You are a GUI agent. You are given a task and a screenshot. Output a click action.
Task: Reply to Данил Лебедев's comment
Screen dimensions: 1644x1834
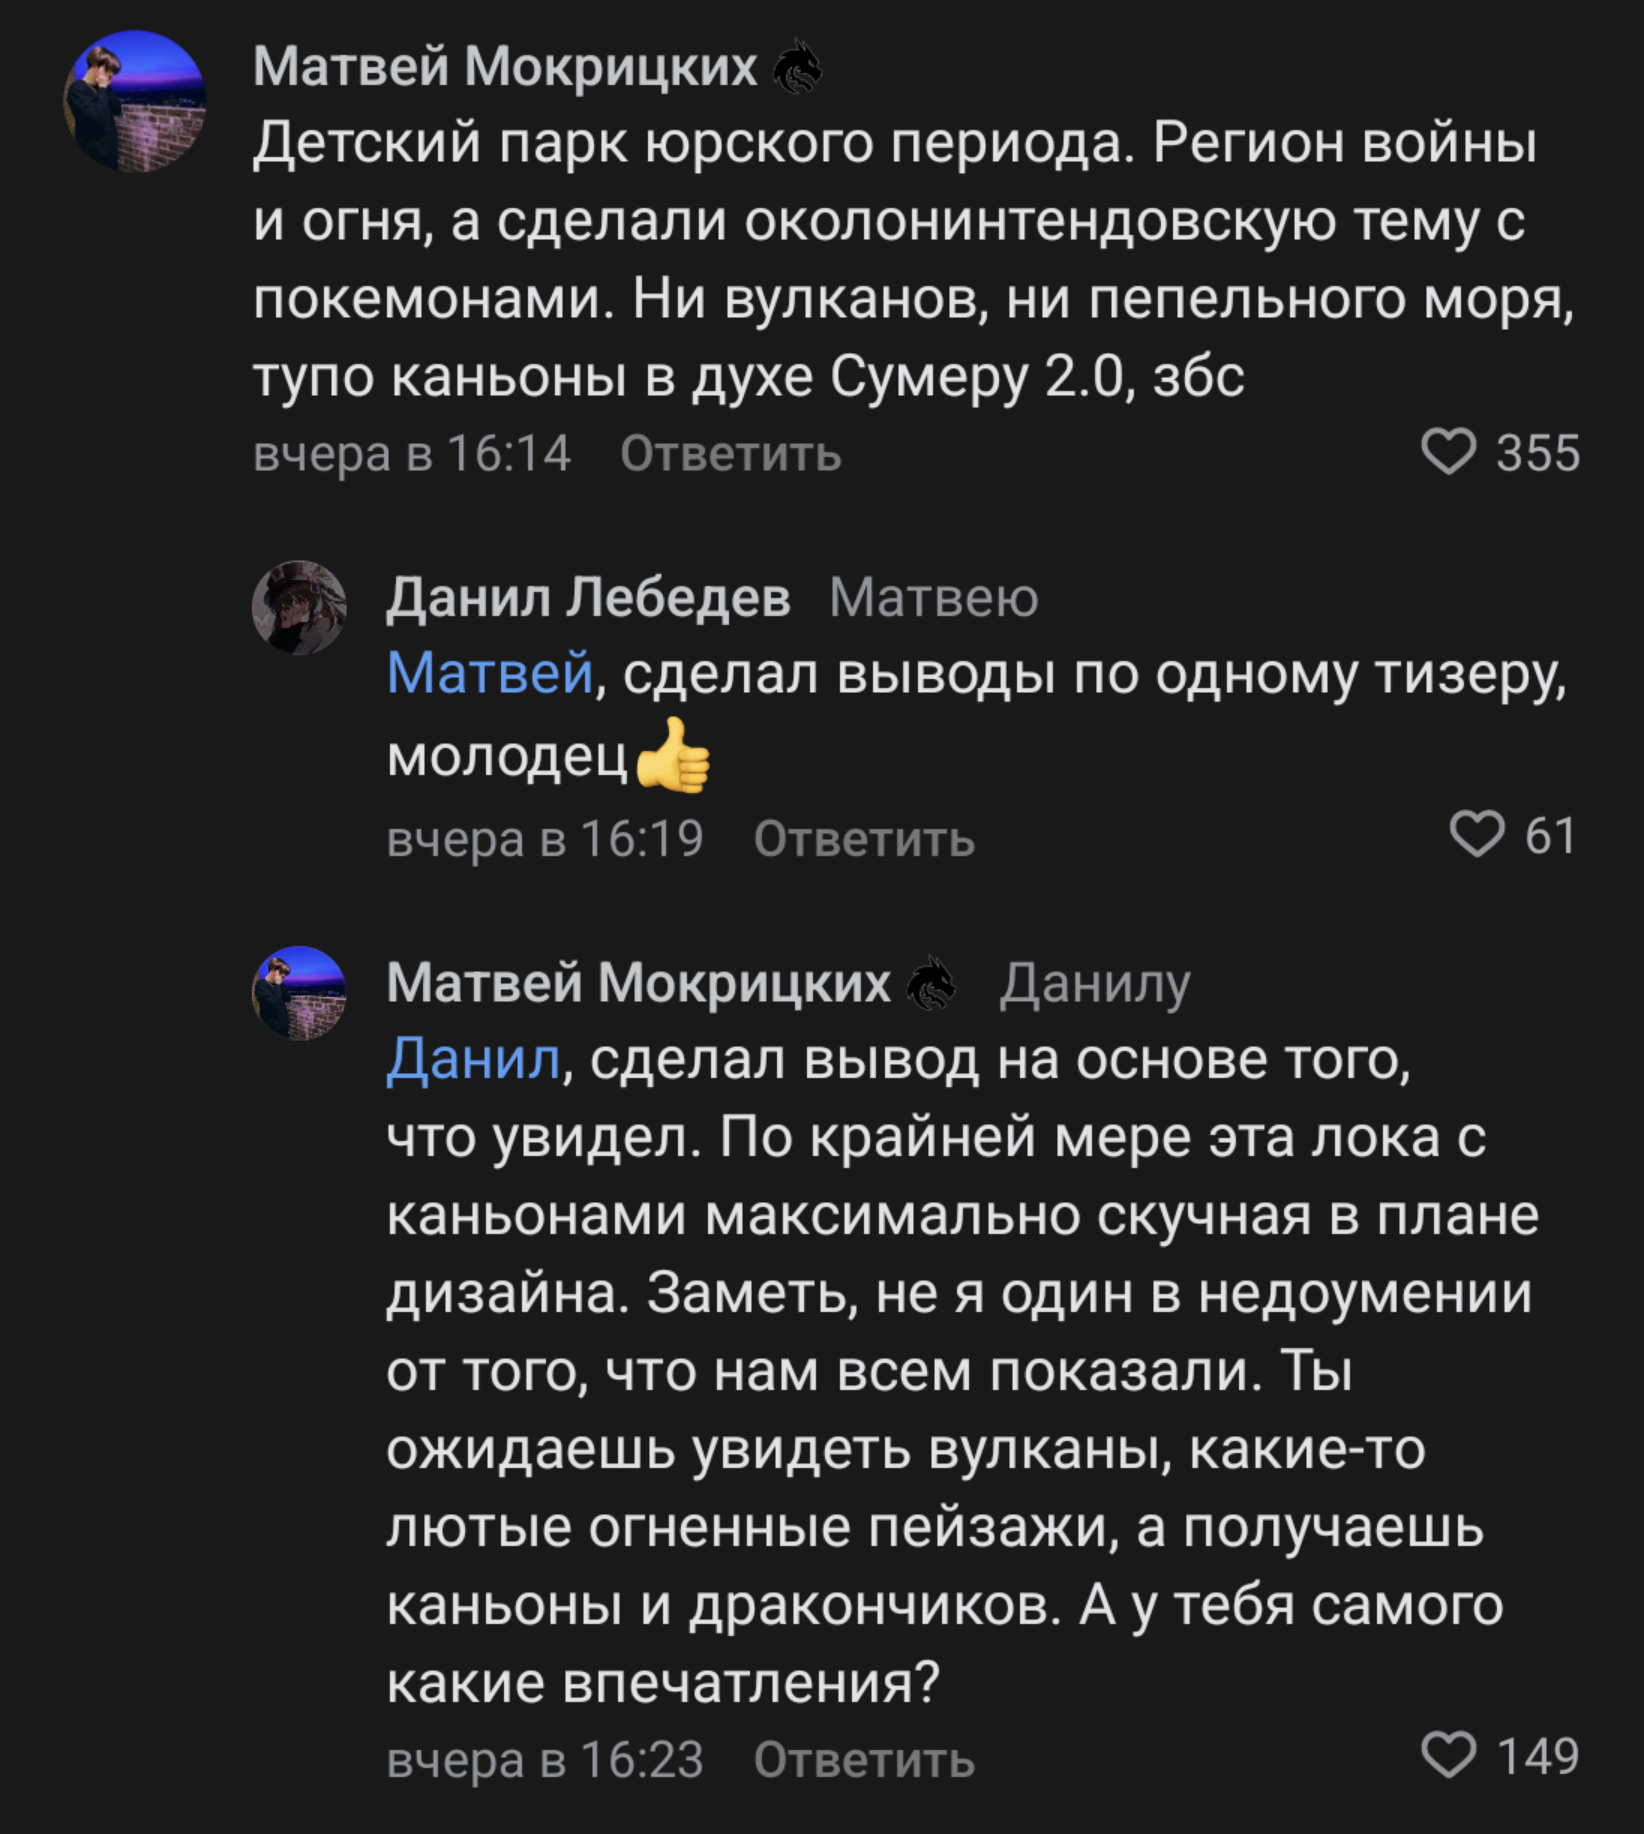click(864, 838)
